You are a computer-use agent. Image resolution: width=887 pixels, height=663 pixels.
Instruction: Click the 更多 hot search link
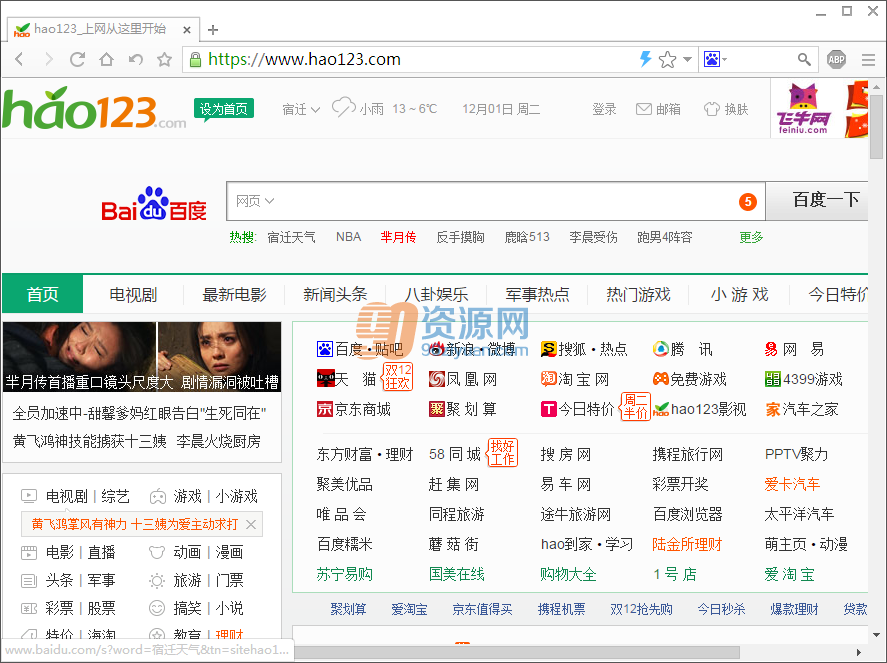(751, 237)
